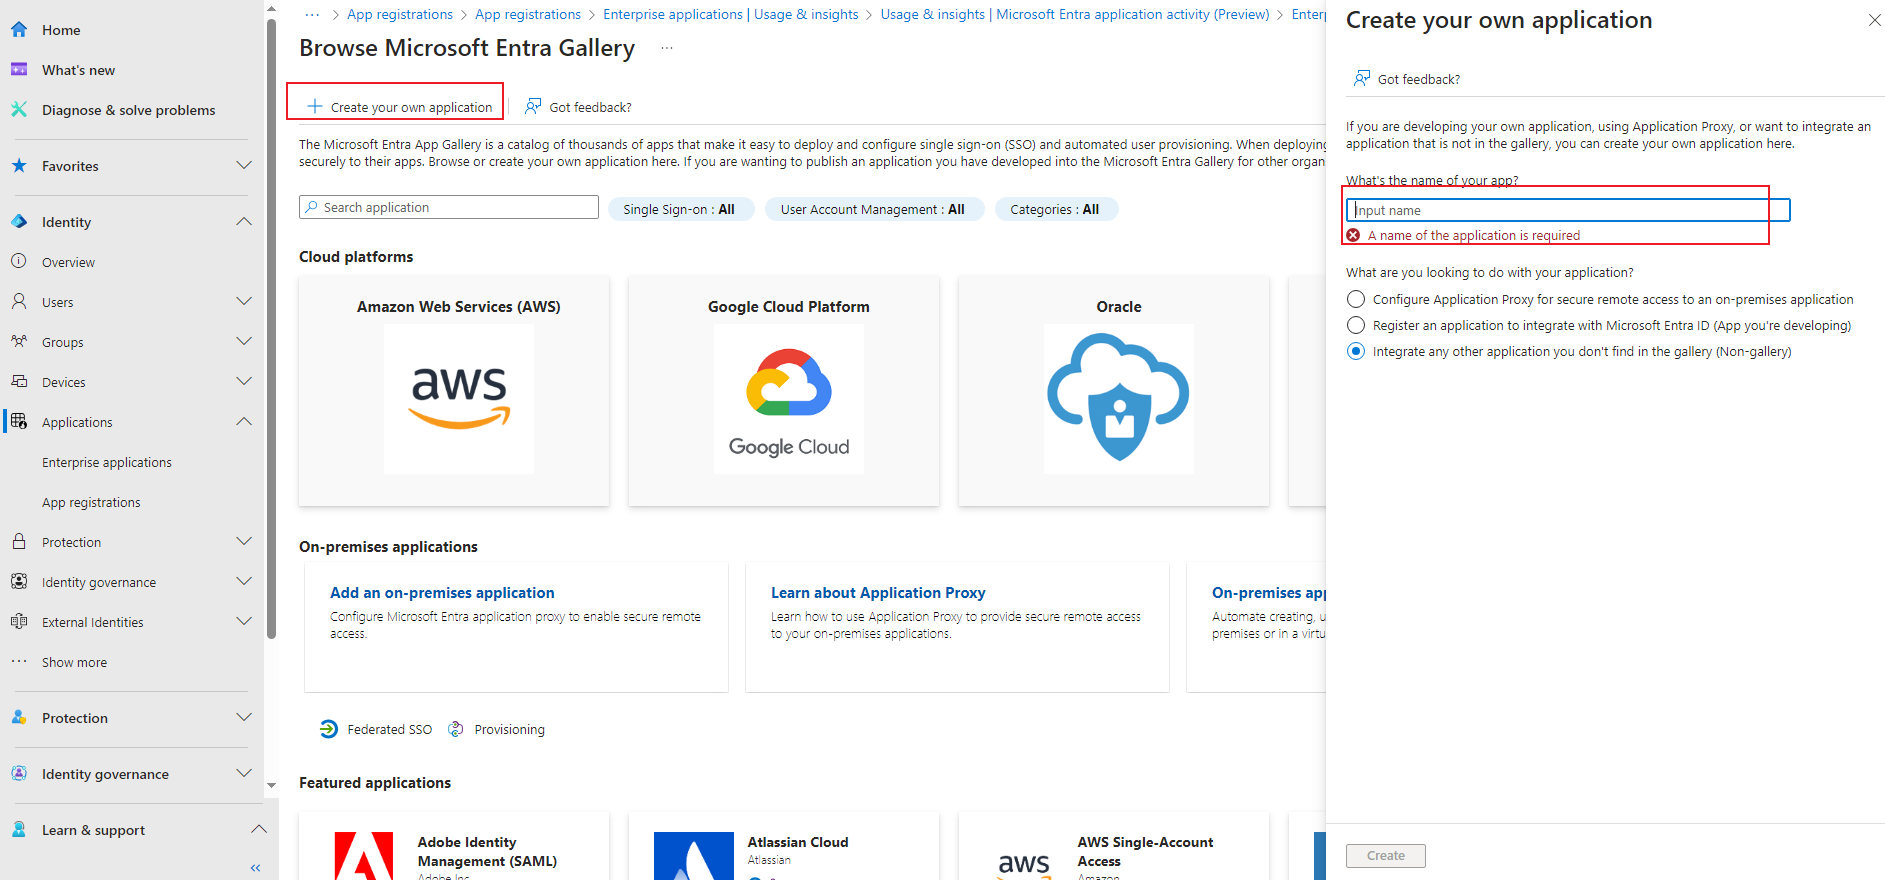
Task: Click Create your own application button
Action: pyautogui.click(x=400, y=107)
